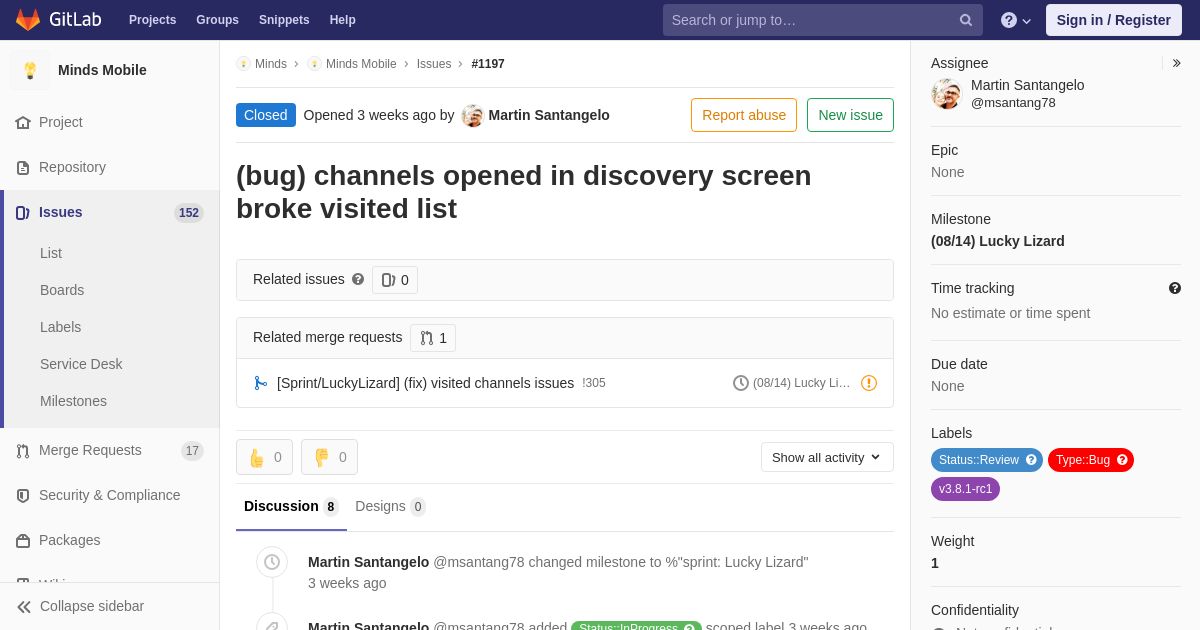Viewport: 1200px width, 630px height.
Task: Switch to the Designs tab
Action: tap(390, 506)
